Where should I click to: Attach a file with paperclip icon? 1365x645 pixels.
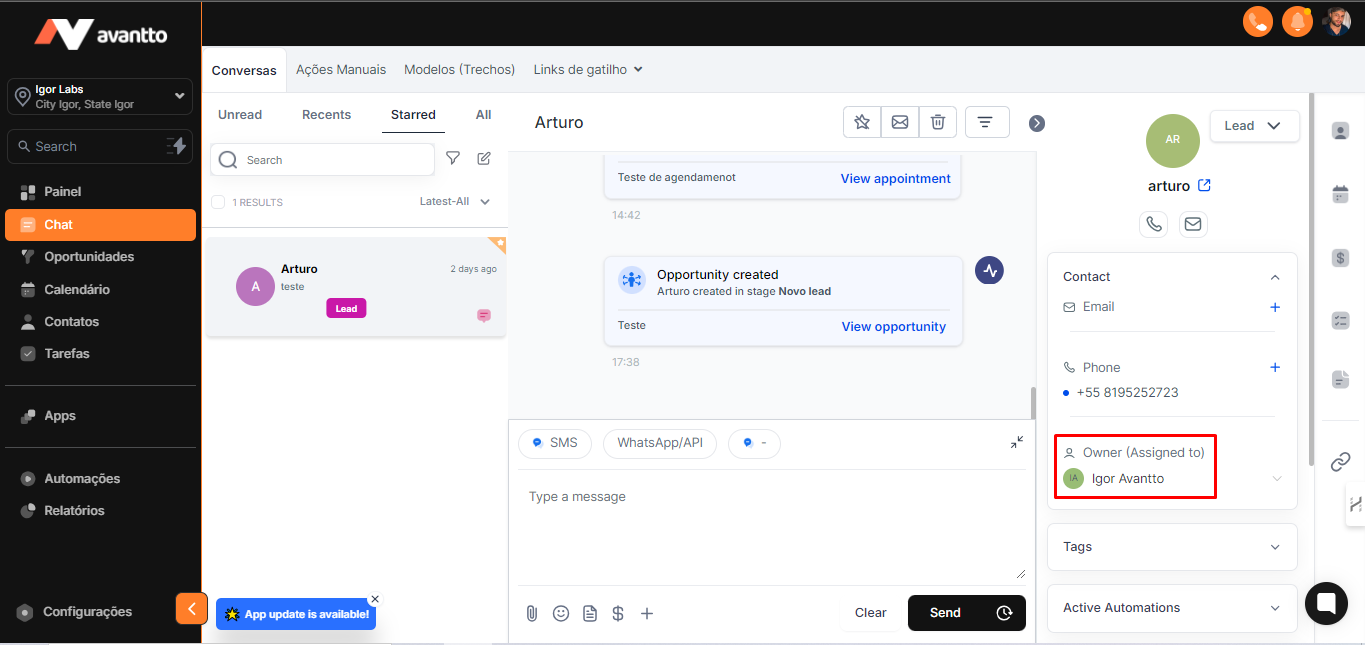click(x=532, y=613)
